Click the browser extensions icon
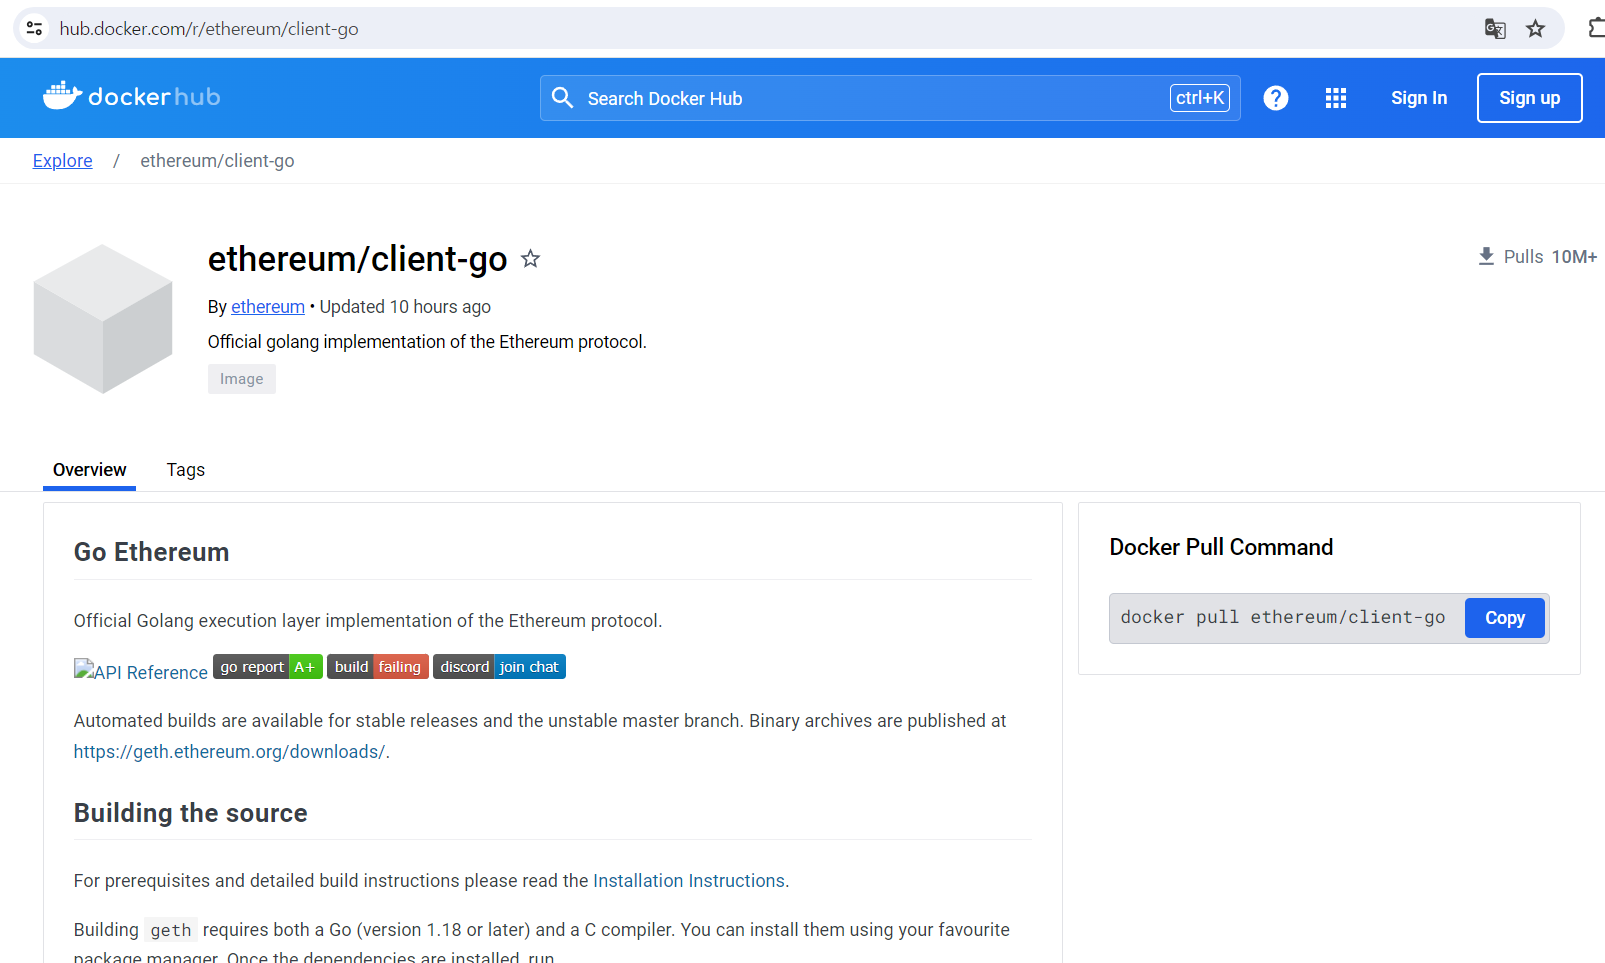 tap(1596, 29)
